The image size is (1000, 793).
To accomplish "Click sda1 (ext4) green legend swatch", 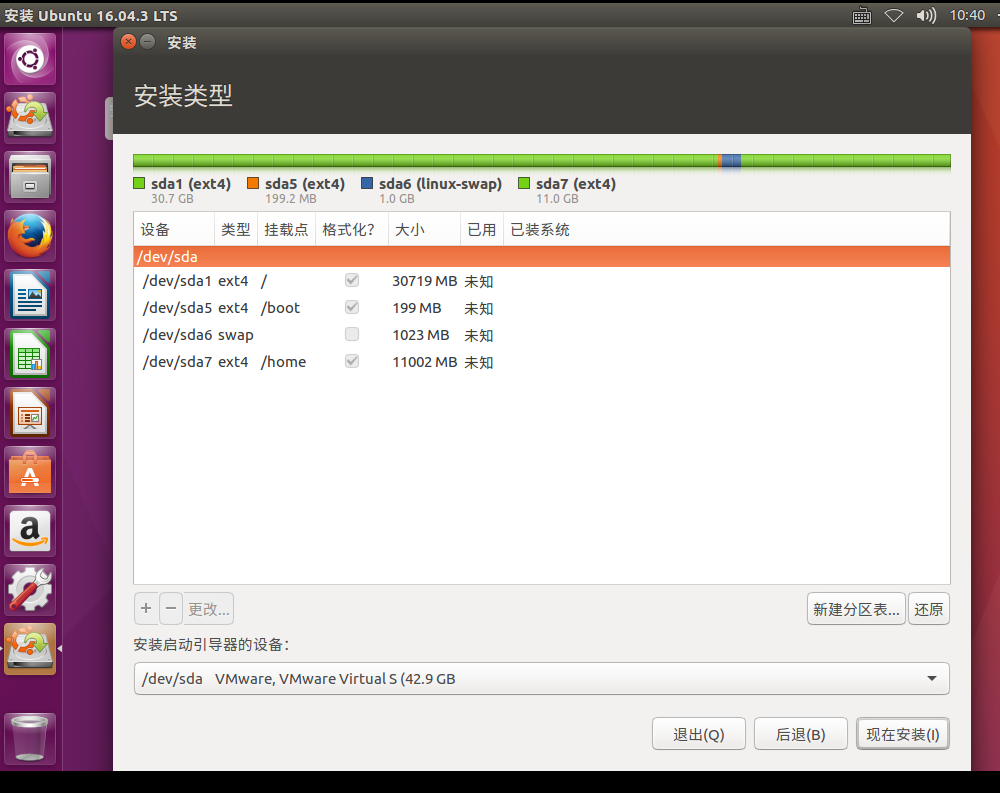I will (x=139, y=183).
